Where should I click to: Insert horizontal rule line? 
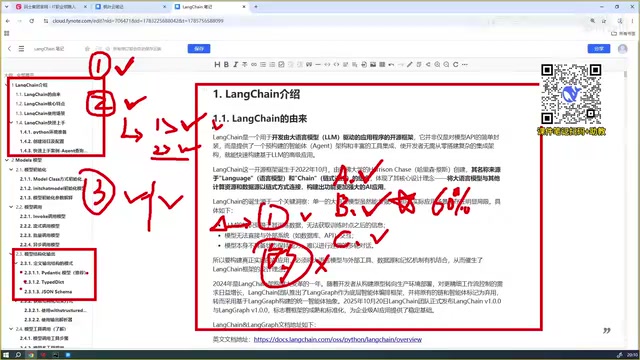(318, 64)
